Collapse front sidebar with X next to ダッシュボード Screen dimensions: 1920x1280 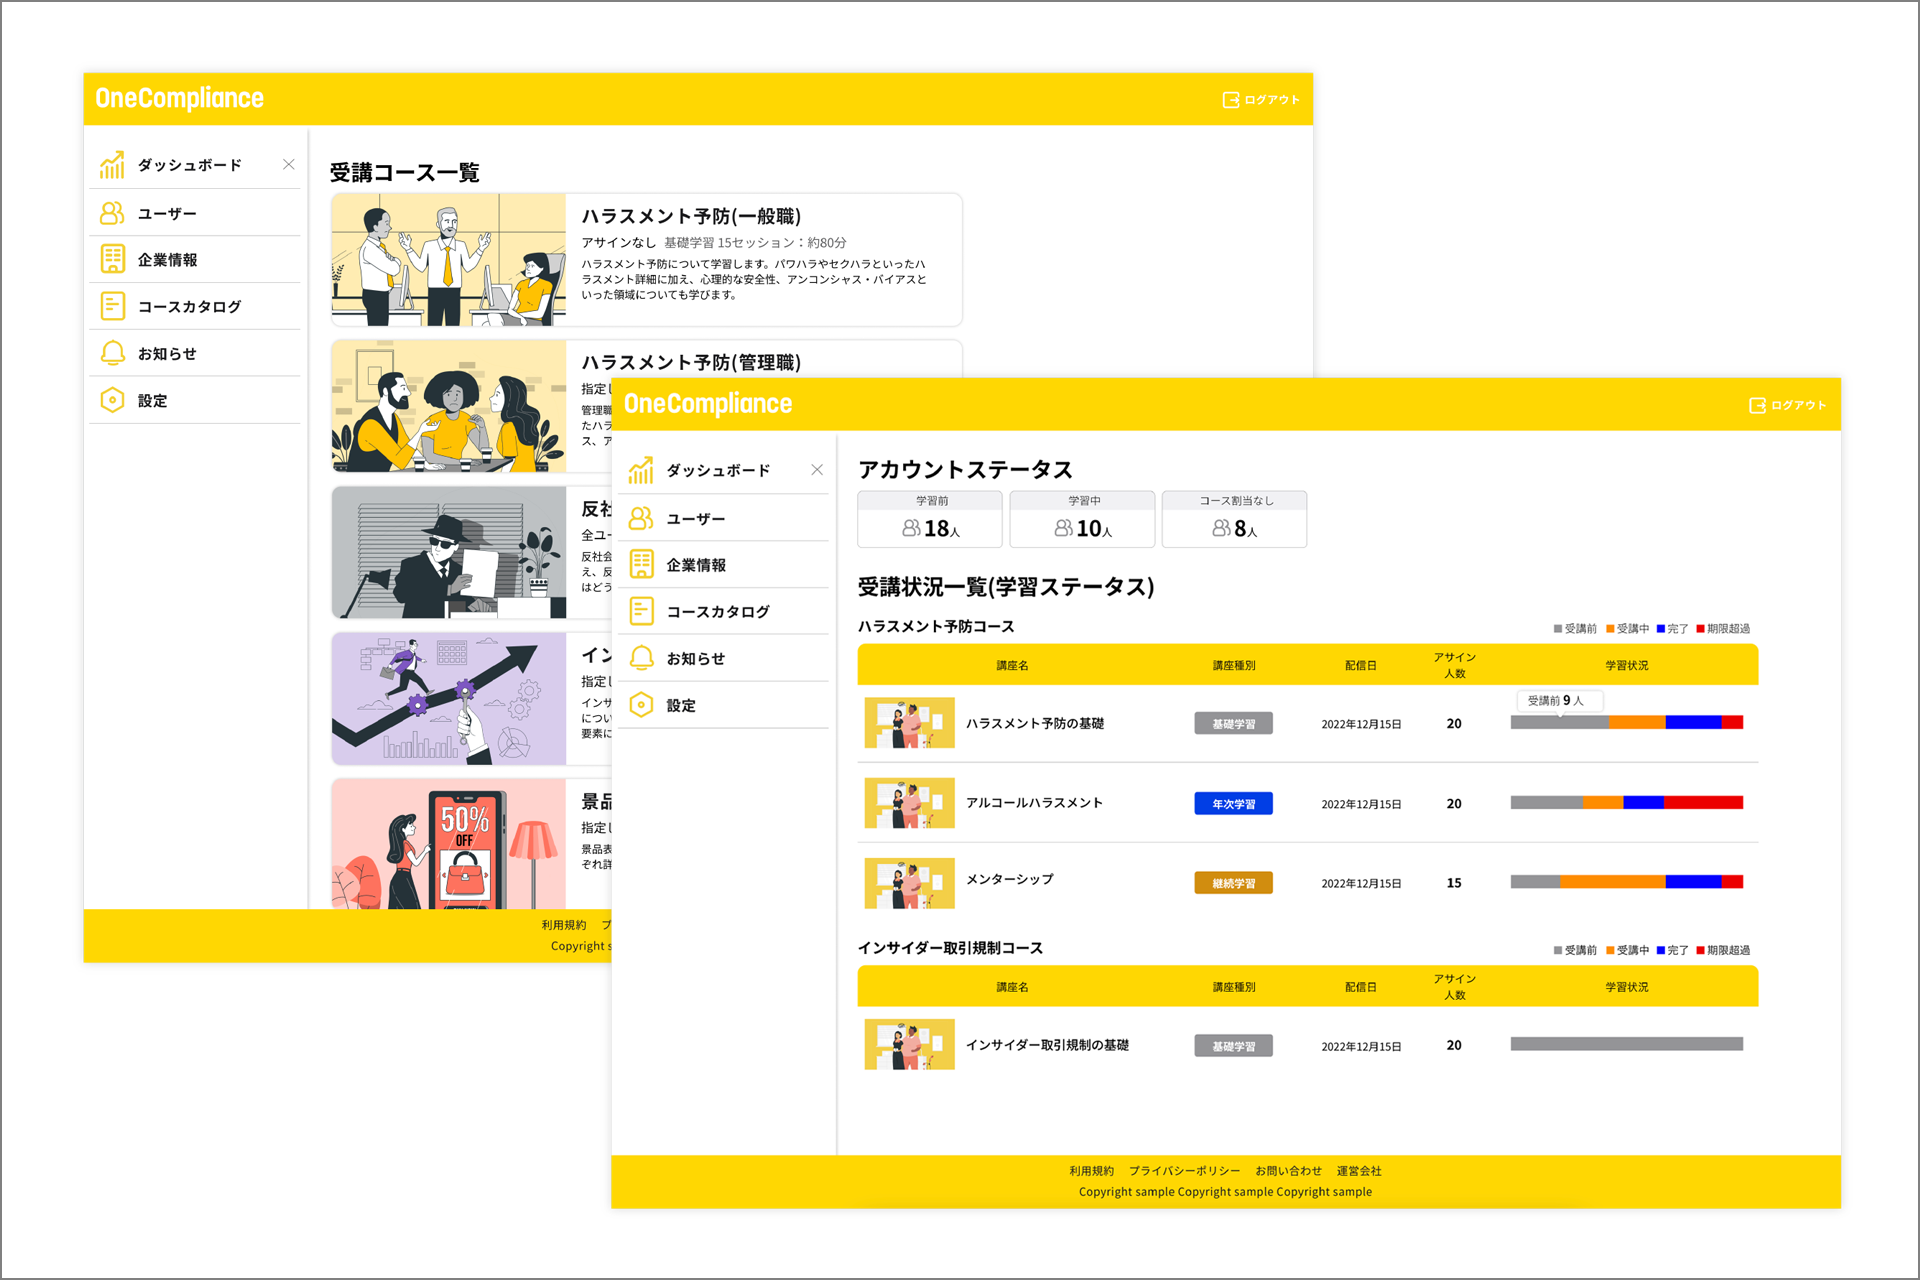pos(817,470)
